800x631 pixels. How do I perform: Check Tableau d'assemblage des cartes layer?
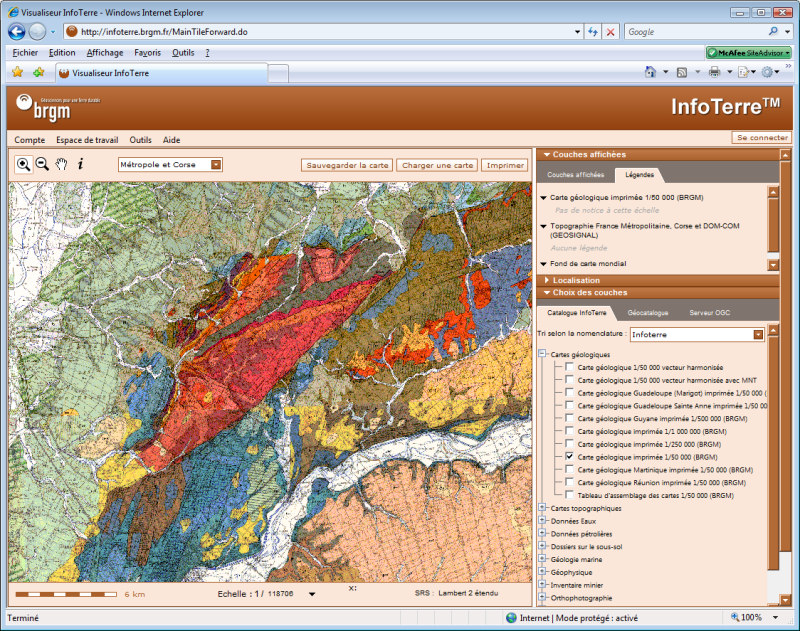click(569, 495)
